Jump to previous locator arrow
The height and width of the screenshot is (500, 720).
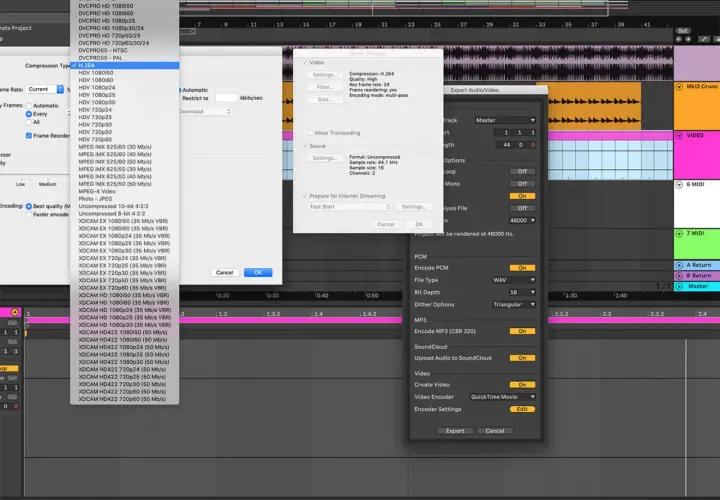click(x=679, y=39)
